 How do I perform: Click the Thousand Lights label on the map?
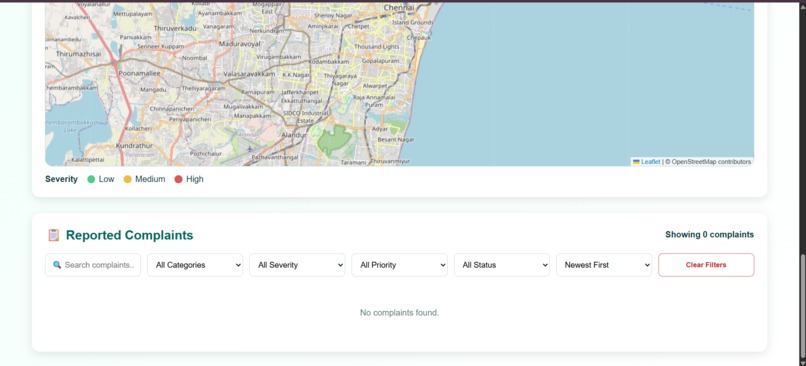(377, 47)
